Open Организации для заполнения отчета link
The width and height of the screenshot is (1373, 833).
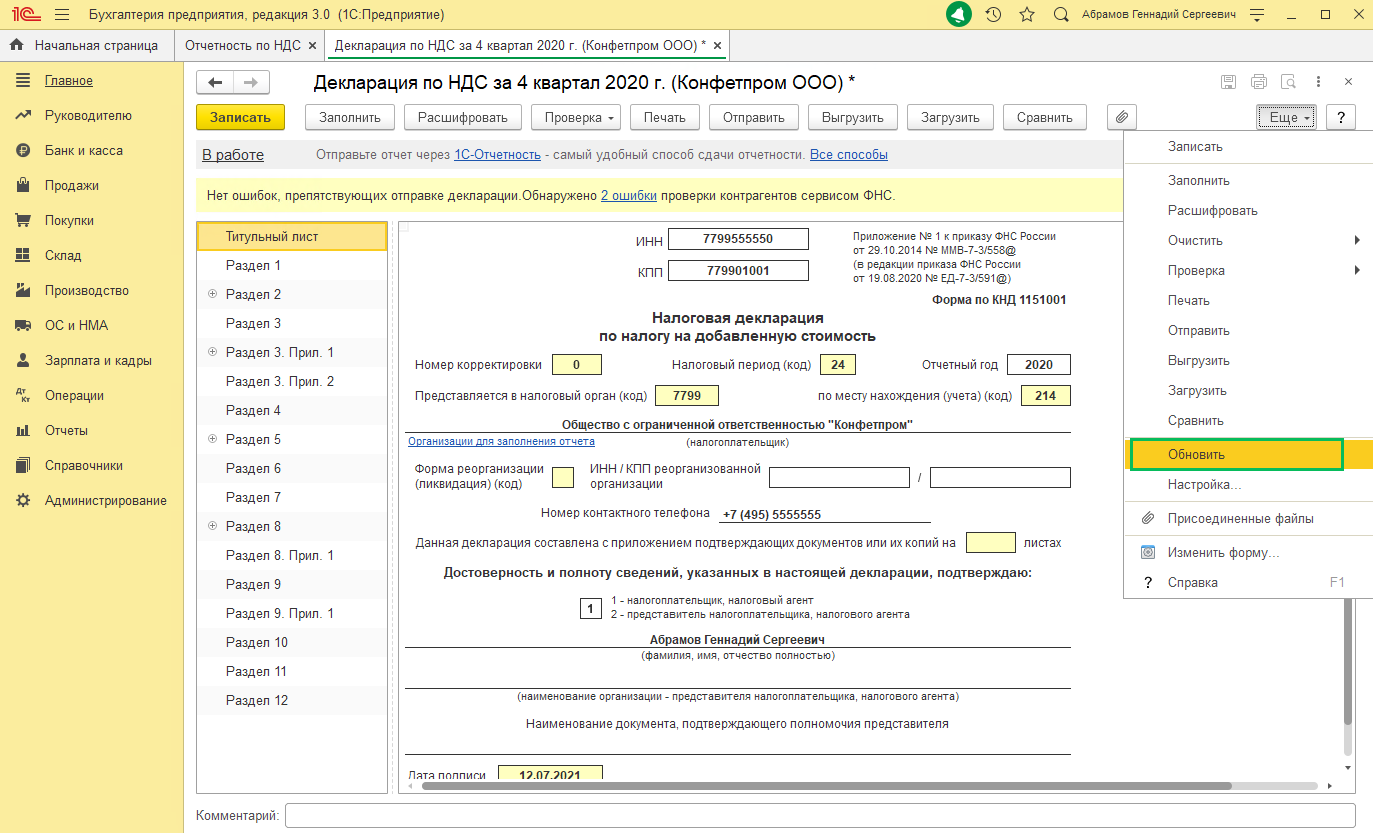(501, 441)
